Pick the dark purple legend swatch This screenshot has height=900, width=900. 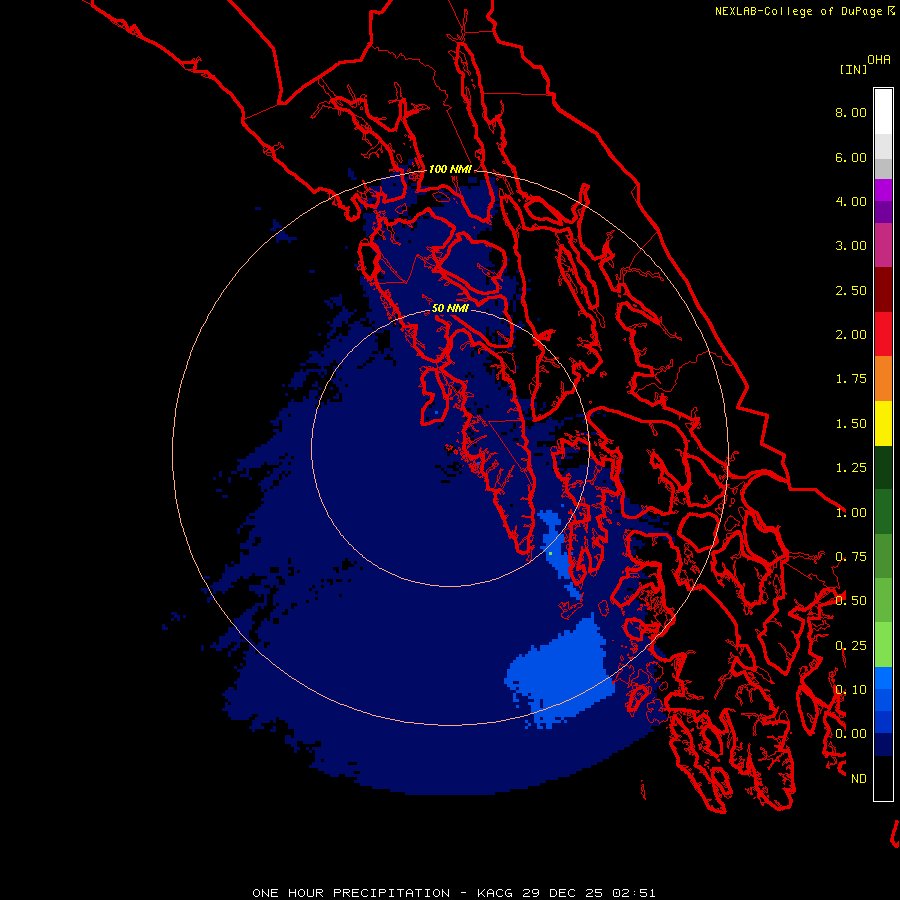click(883, 212)
